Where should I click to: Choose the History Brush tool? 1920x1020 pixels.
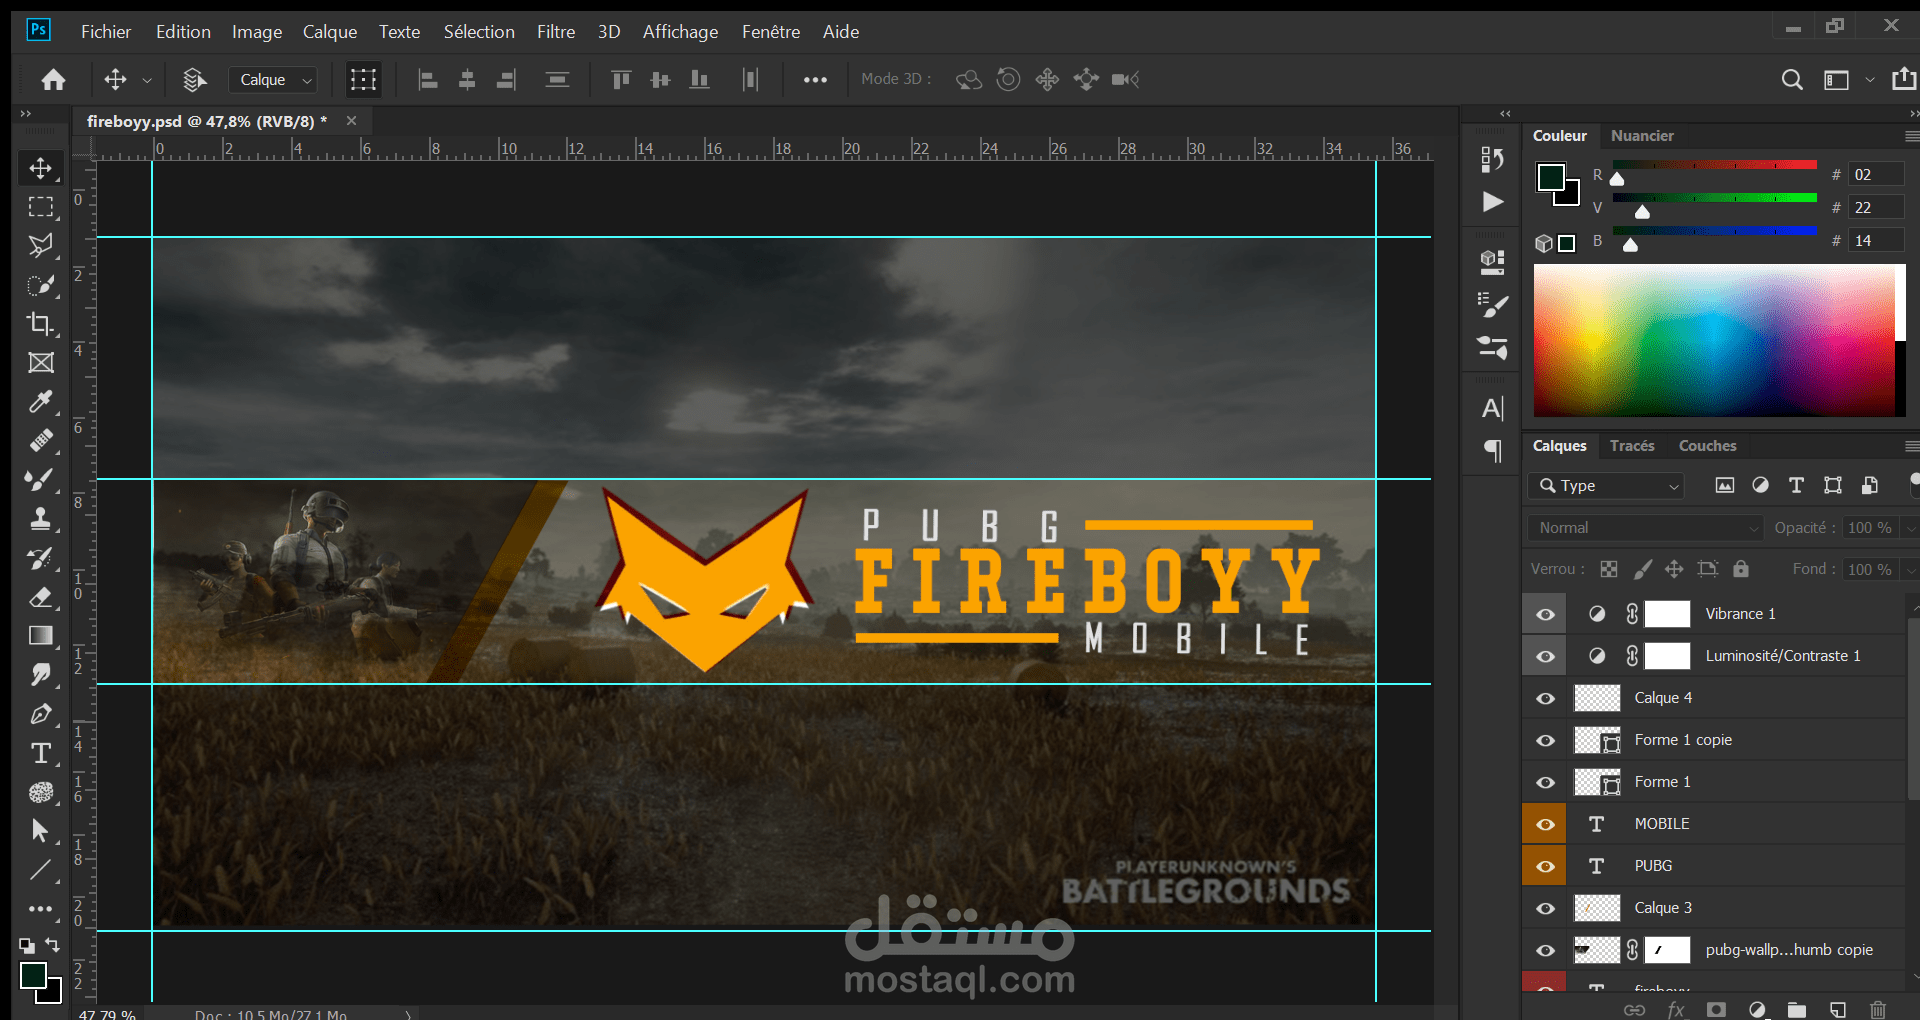coord(40,558)
